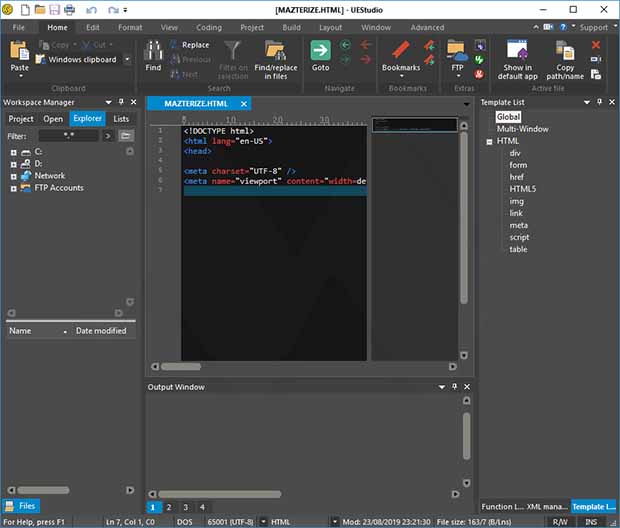
Task: Open the Edit ribbon tab
Action: [x=93, y=27]
